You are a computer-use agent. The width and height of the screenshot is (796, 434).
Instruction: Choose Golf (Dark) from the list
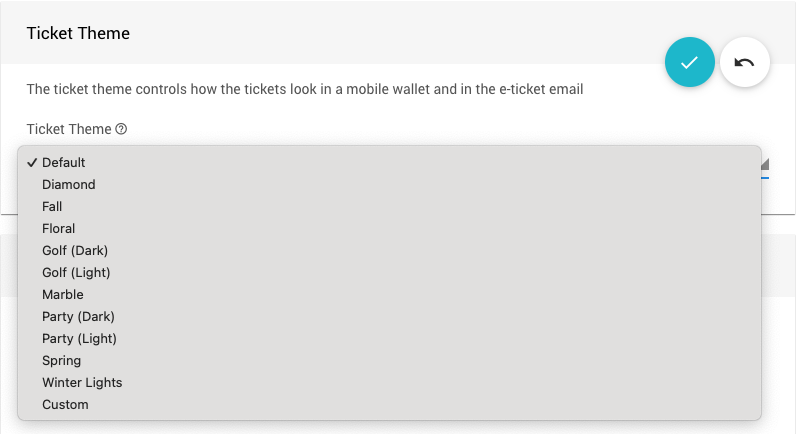coord(75,250)
